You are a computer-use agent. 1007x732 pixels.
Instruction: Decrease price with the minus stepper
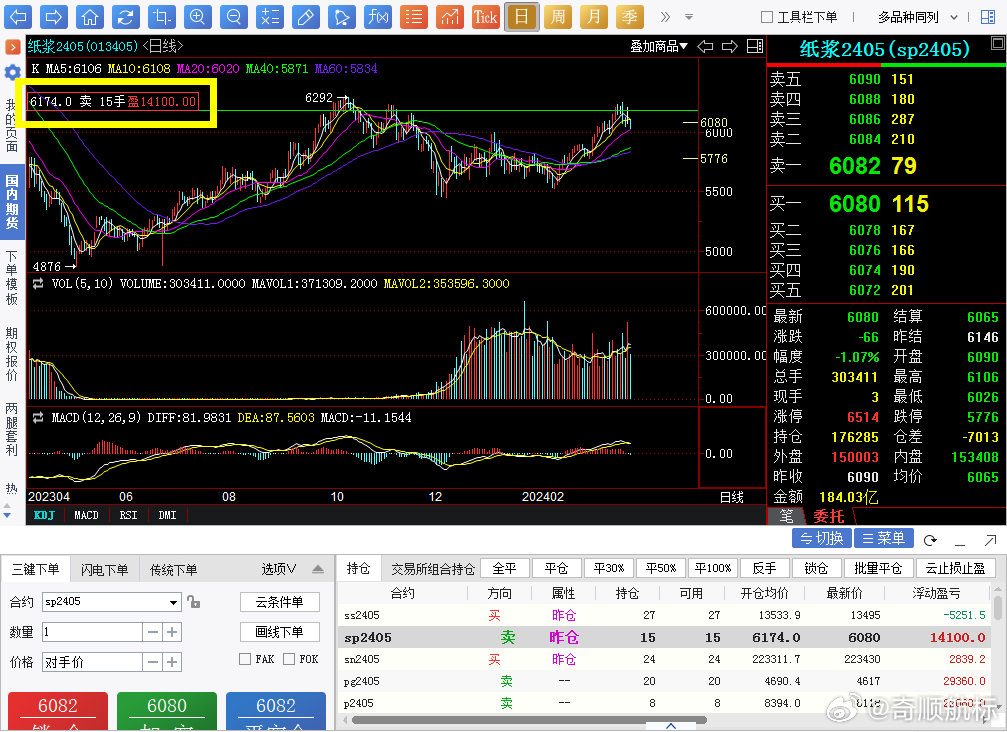[x=152, y=662]
